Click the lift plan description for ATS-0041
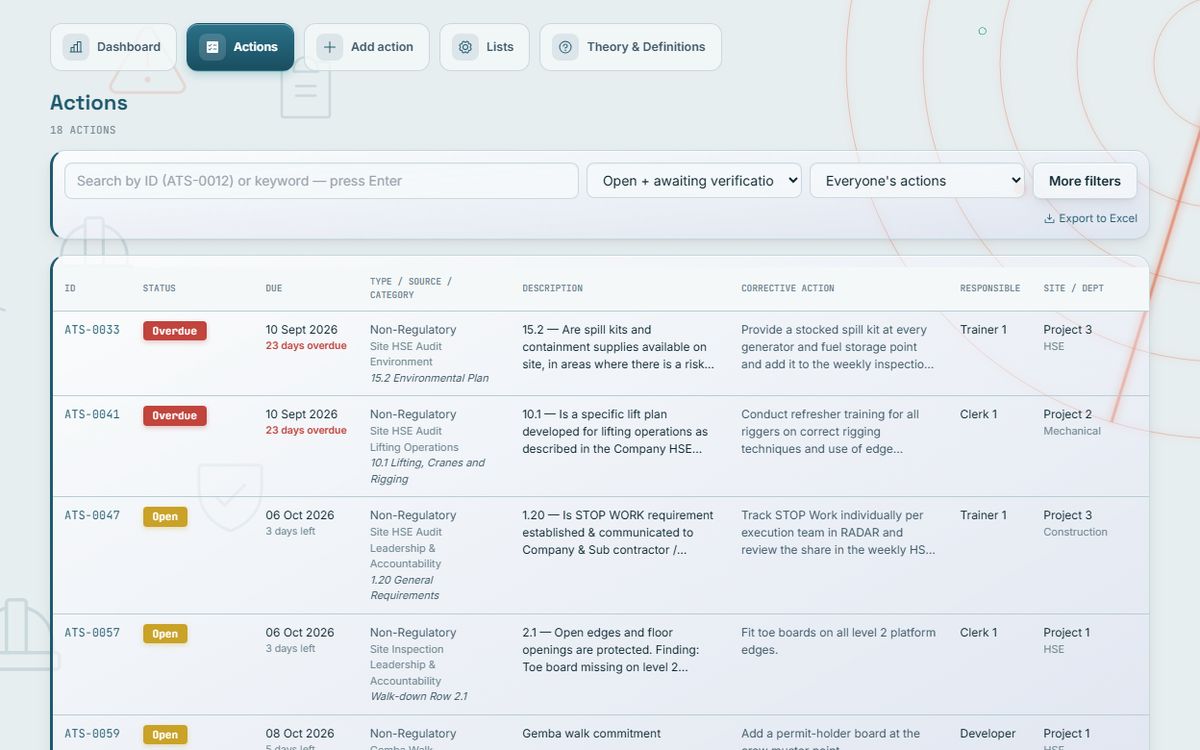1200x750 pixels. (x=616, y=432)
